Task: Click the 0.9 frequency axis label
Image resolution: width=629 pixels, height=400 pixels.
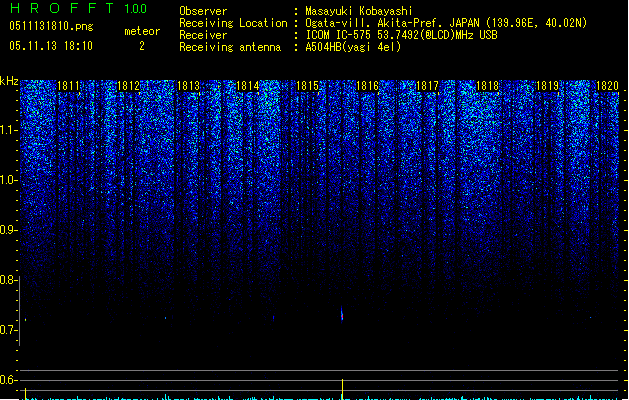Action: pos(9,230)
